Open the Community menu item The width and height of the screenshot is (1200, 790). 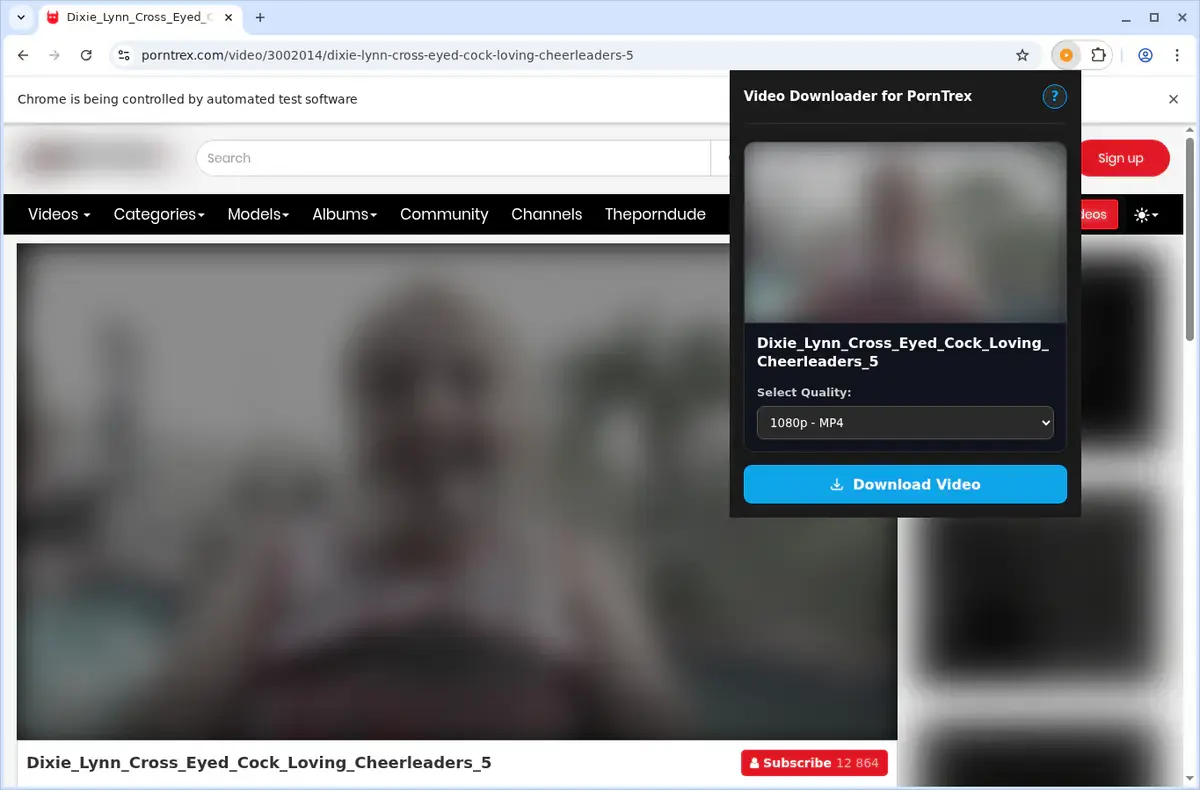tap(444, 214)
